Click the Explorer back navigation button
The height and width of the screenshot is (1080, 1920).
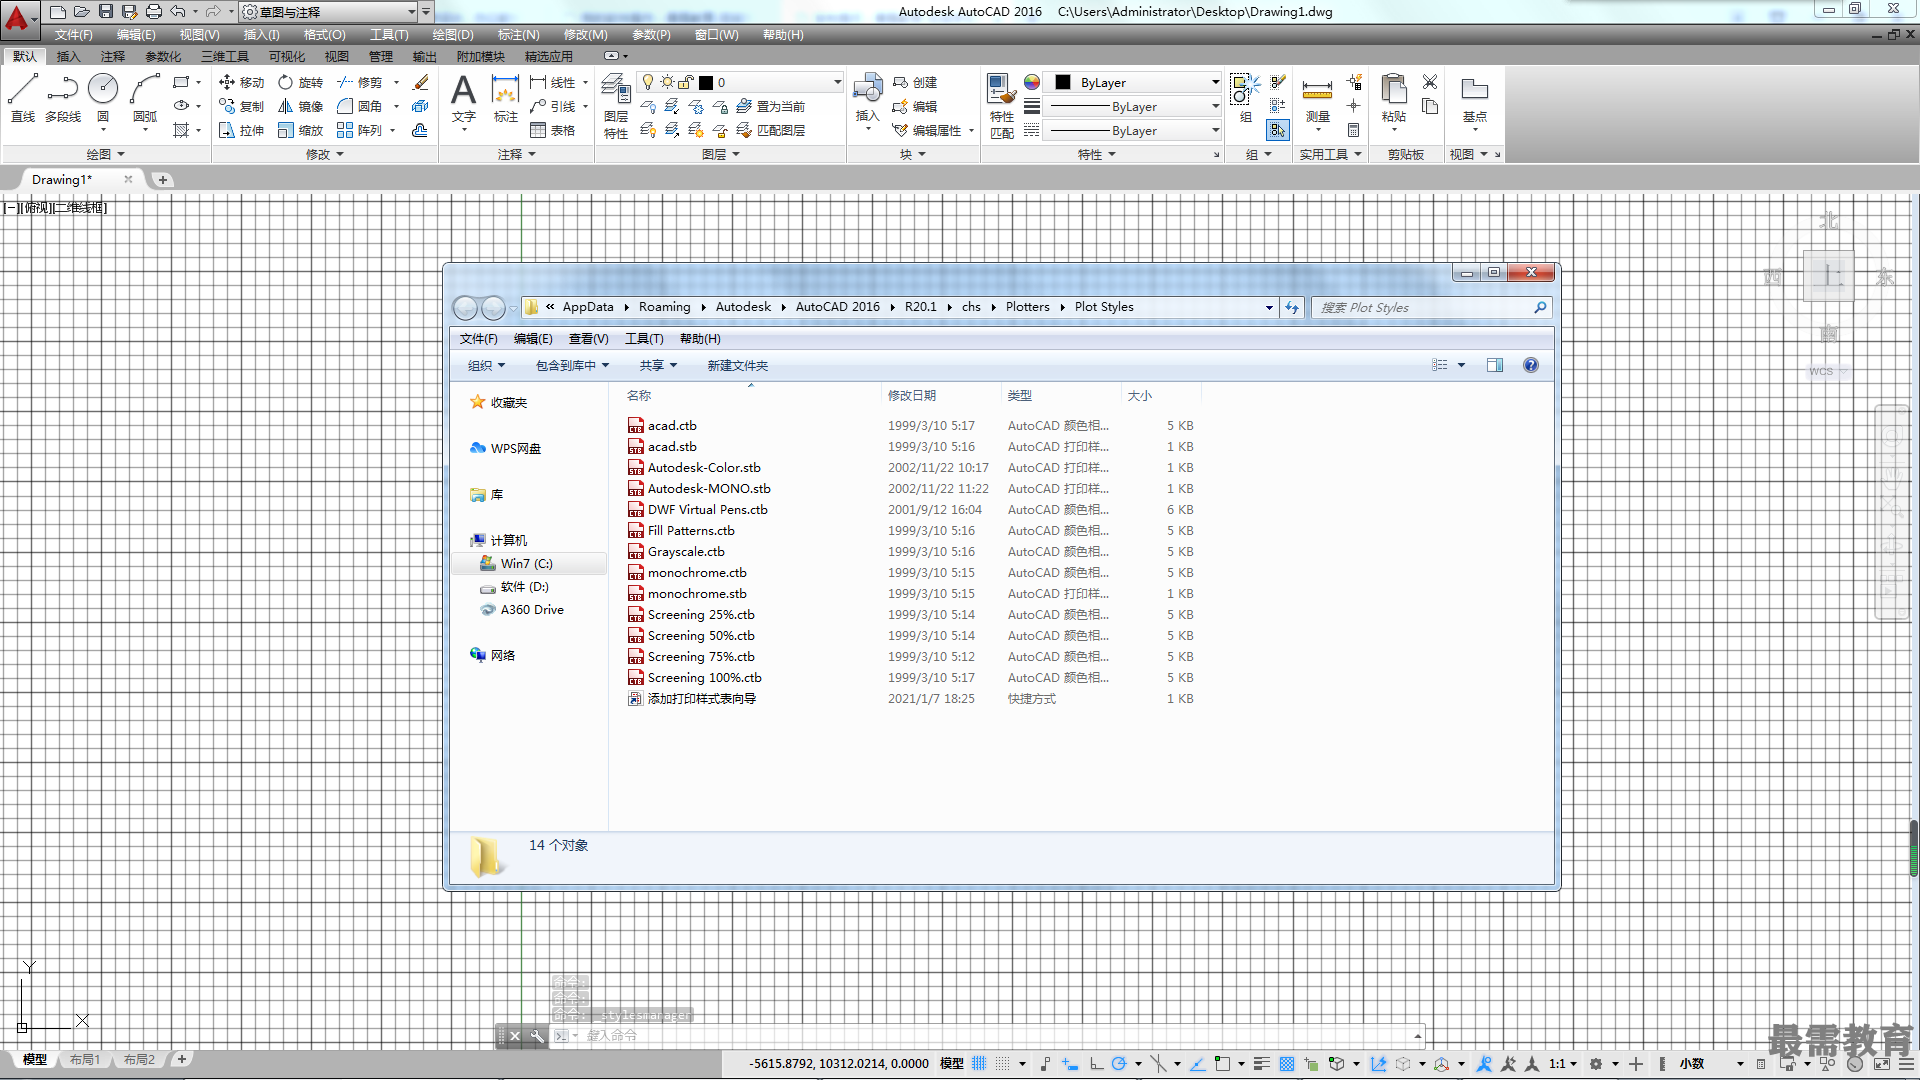coord(465,307)
